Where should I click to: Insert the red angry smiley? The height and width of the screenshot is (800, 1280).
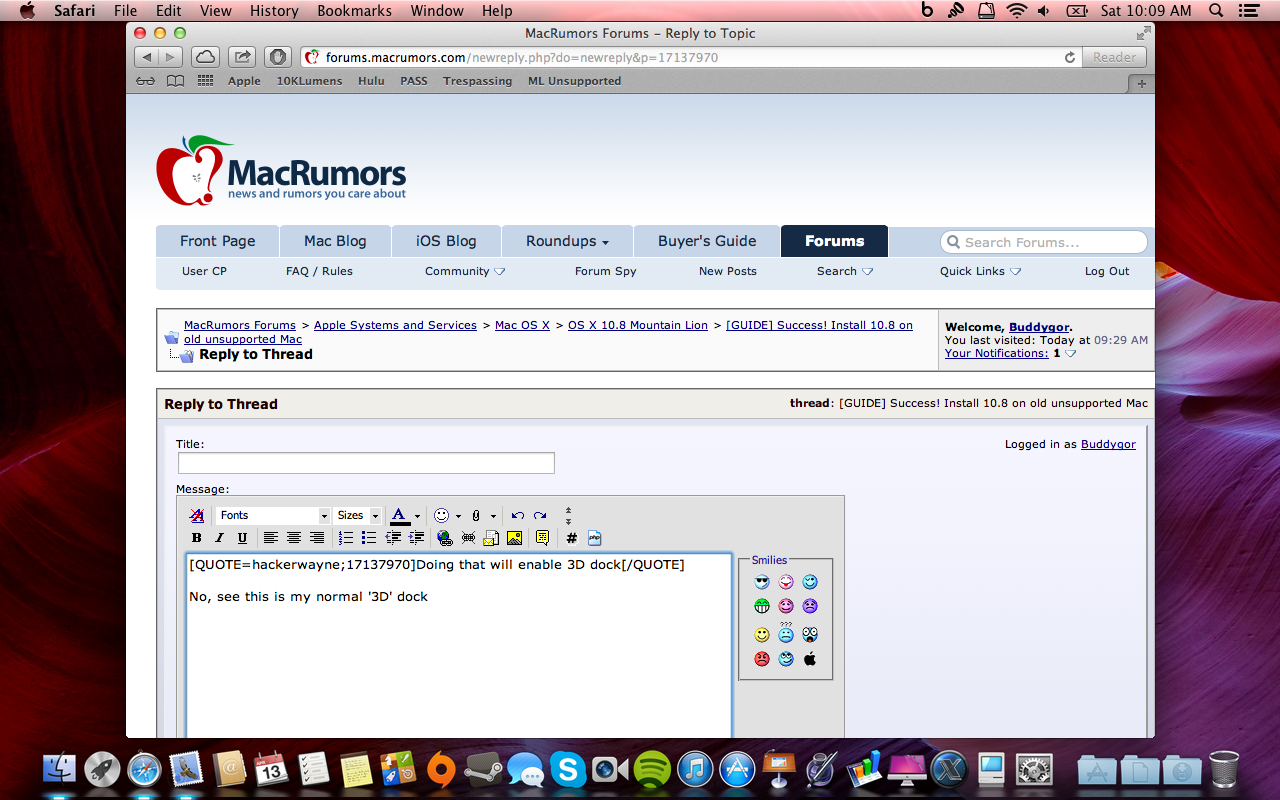(762, 659)
